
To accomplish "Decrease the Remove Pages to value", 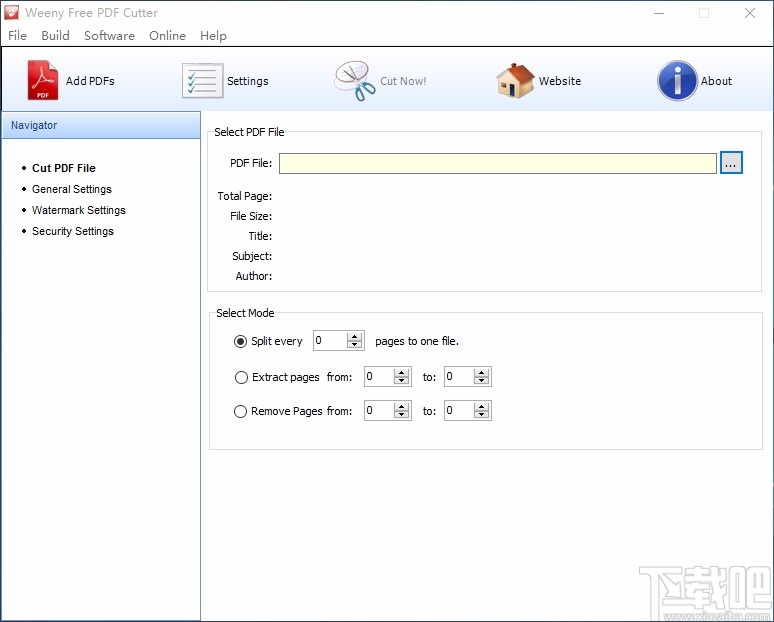I will (481, 415).
